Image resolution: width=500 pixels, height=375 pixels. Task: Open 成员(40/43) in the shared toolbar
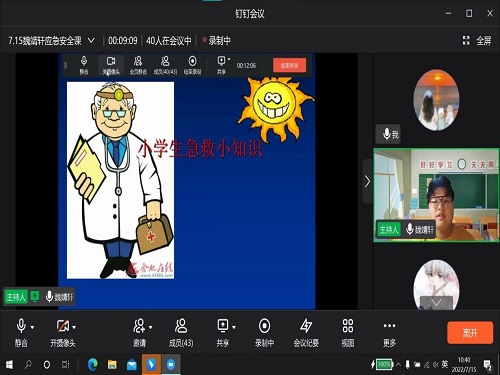tap(165, 65)
